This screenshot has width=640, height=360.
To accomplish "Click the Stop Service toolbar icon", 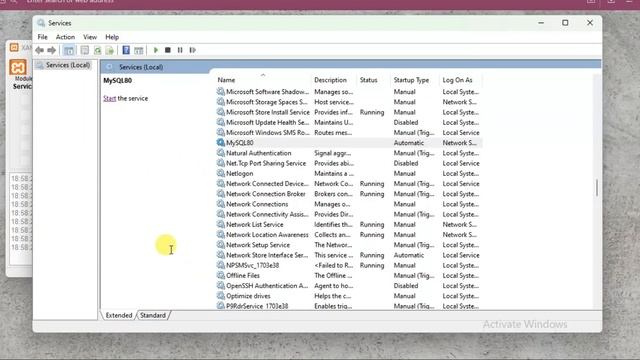I will [167, 50].
